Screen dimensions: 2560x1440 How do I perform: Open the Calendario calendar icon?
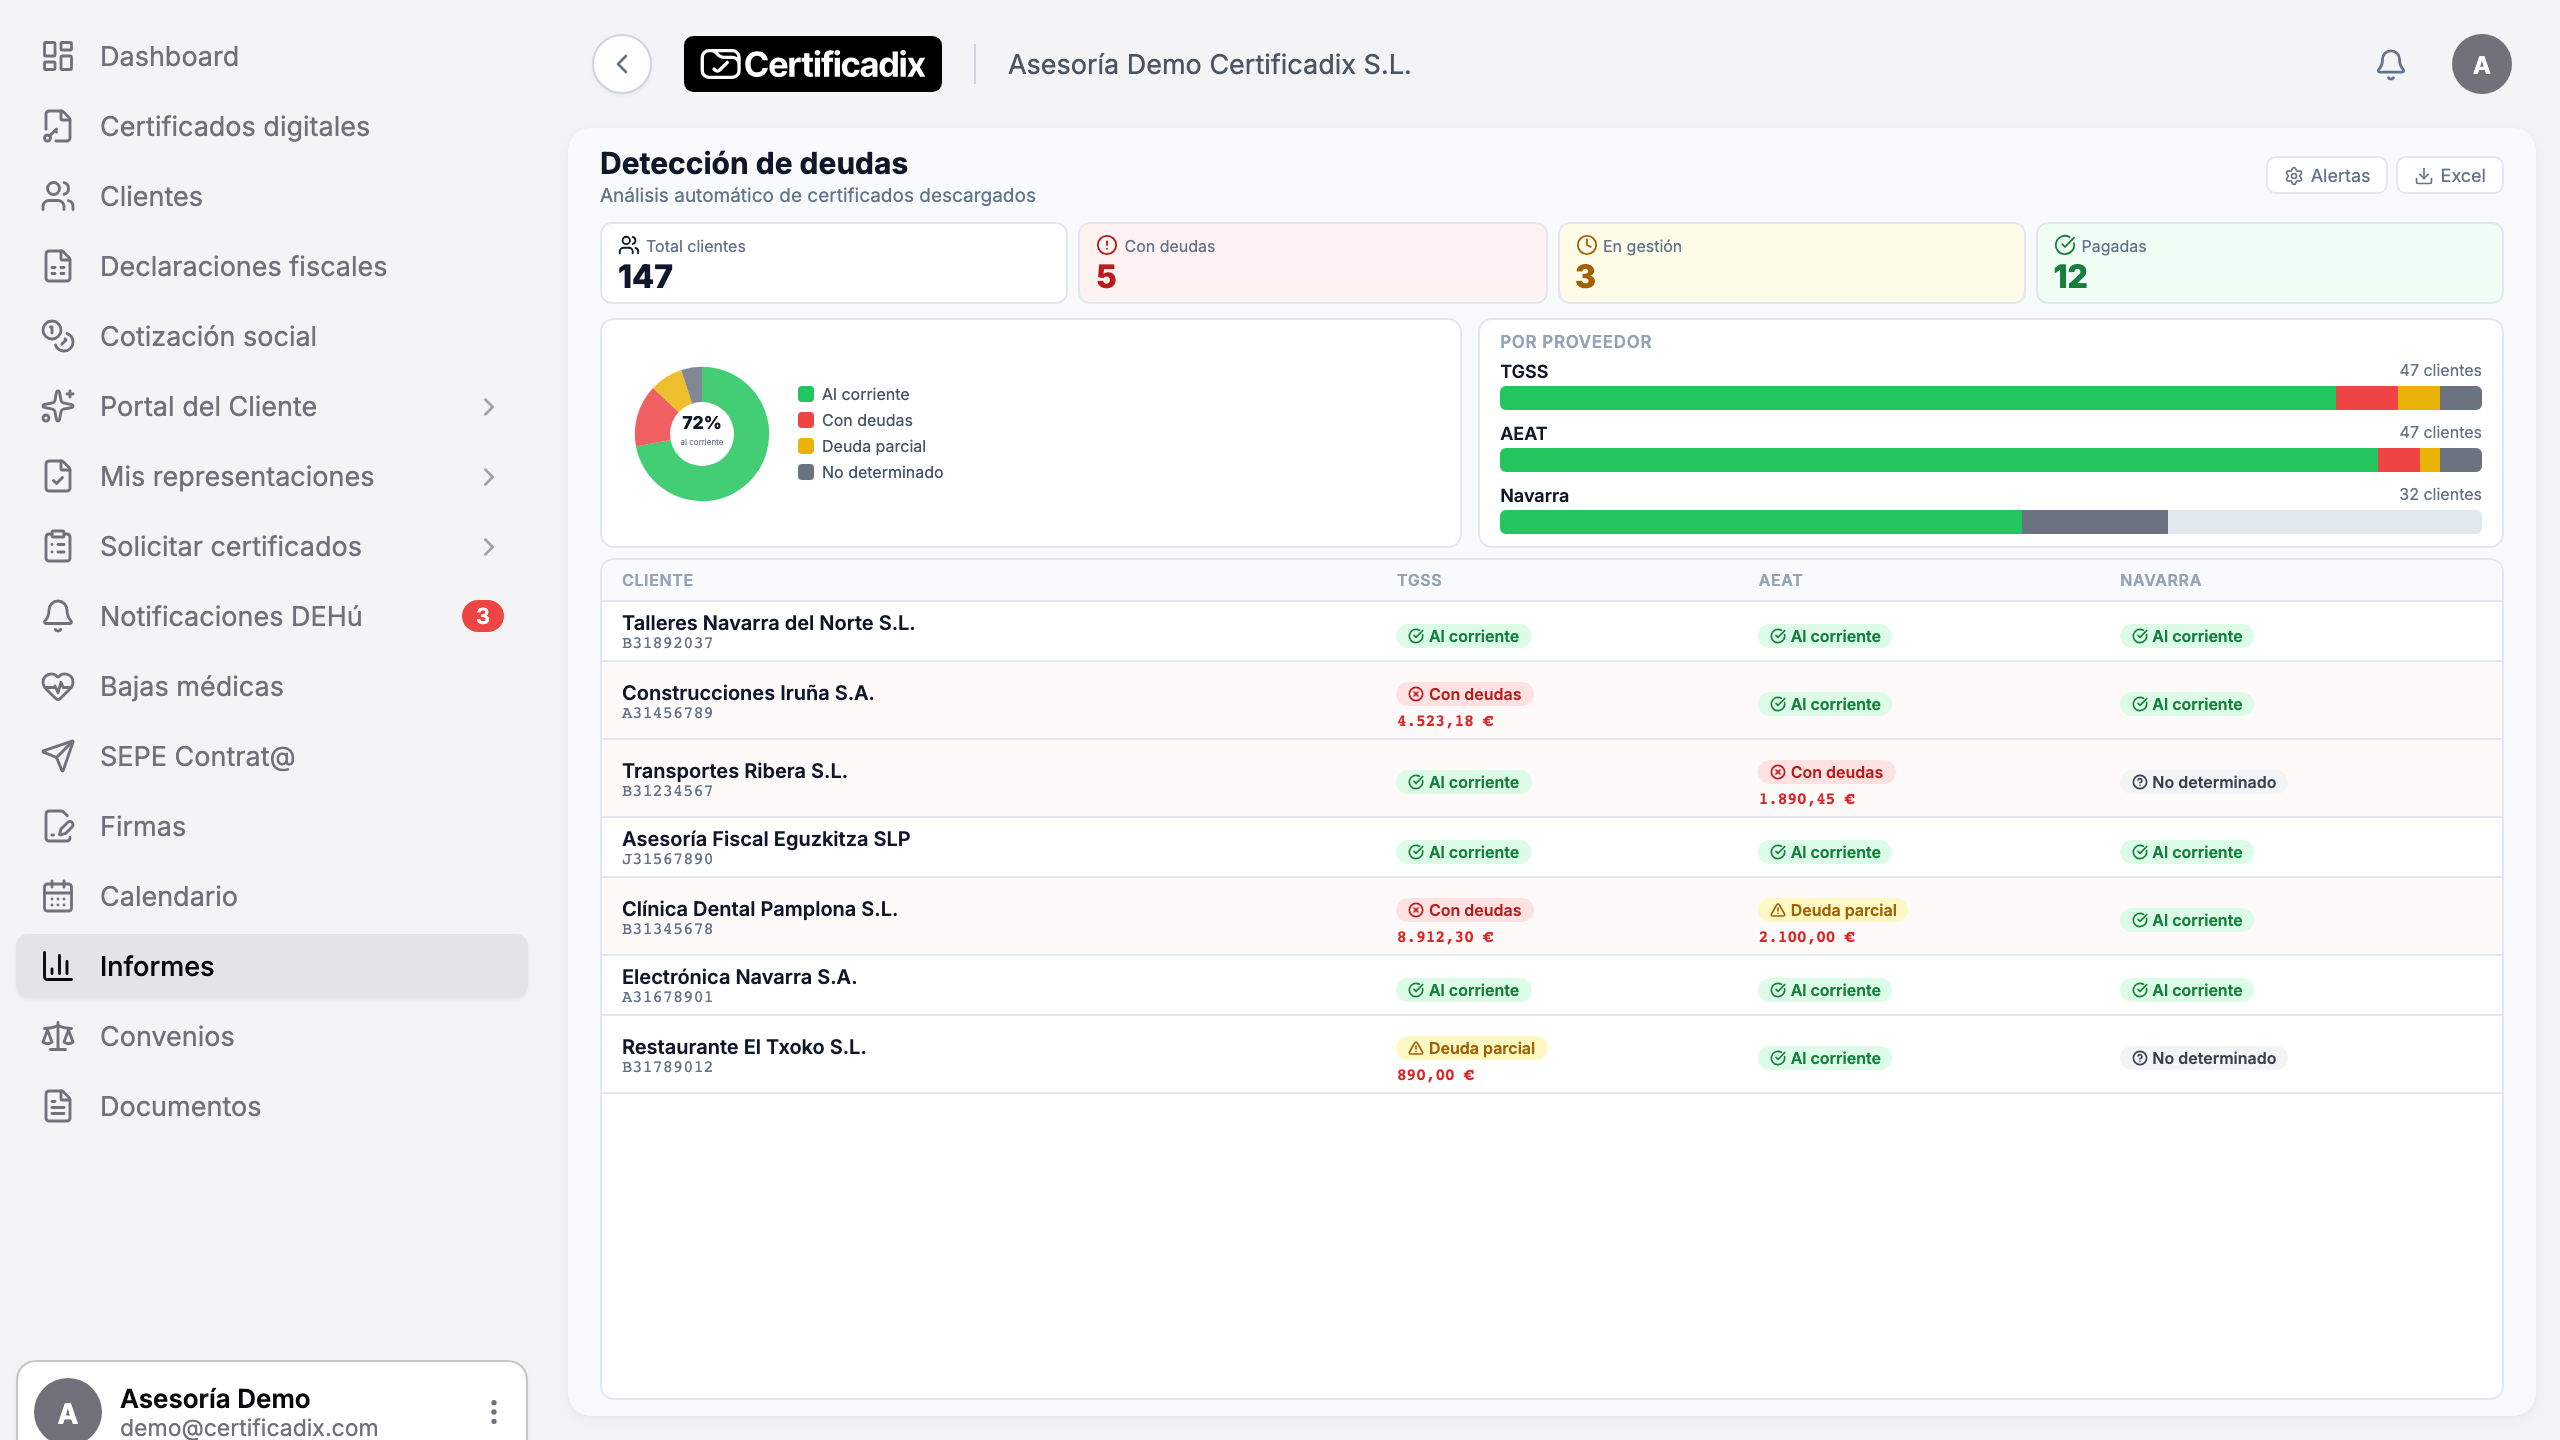[58, 896]
